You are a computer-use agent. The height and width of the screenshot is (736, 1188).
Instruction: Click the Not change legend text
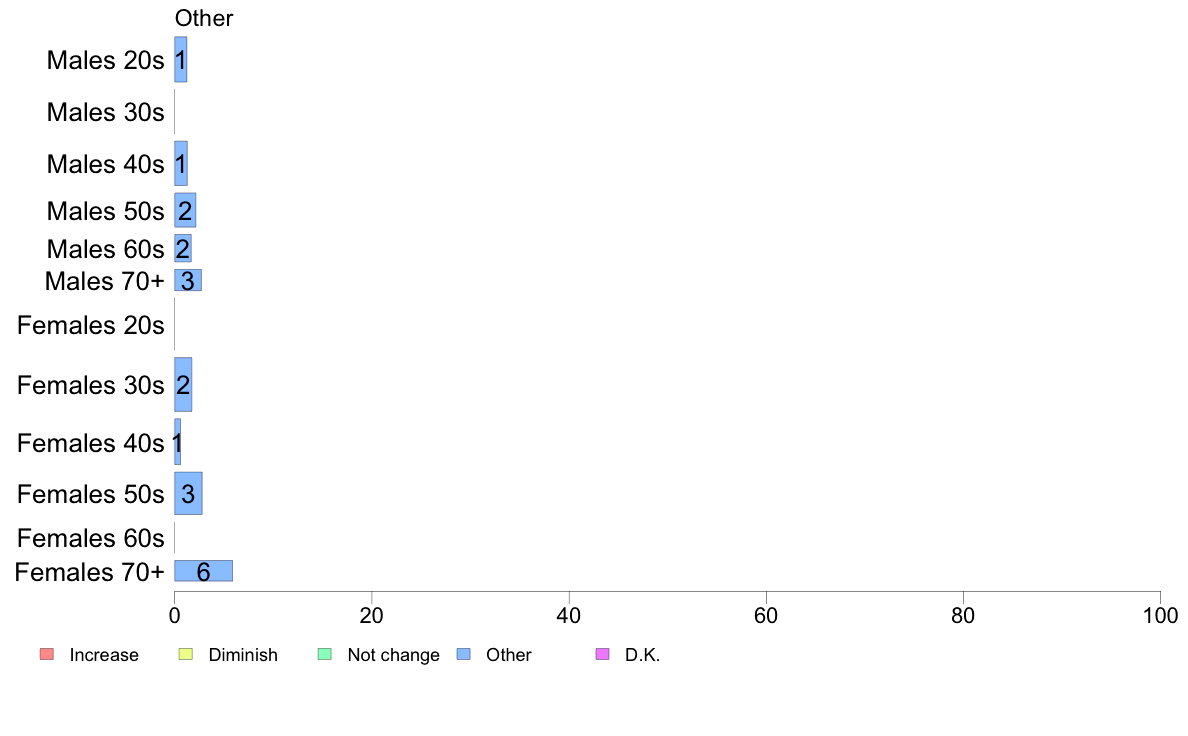[393, 655]
